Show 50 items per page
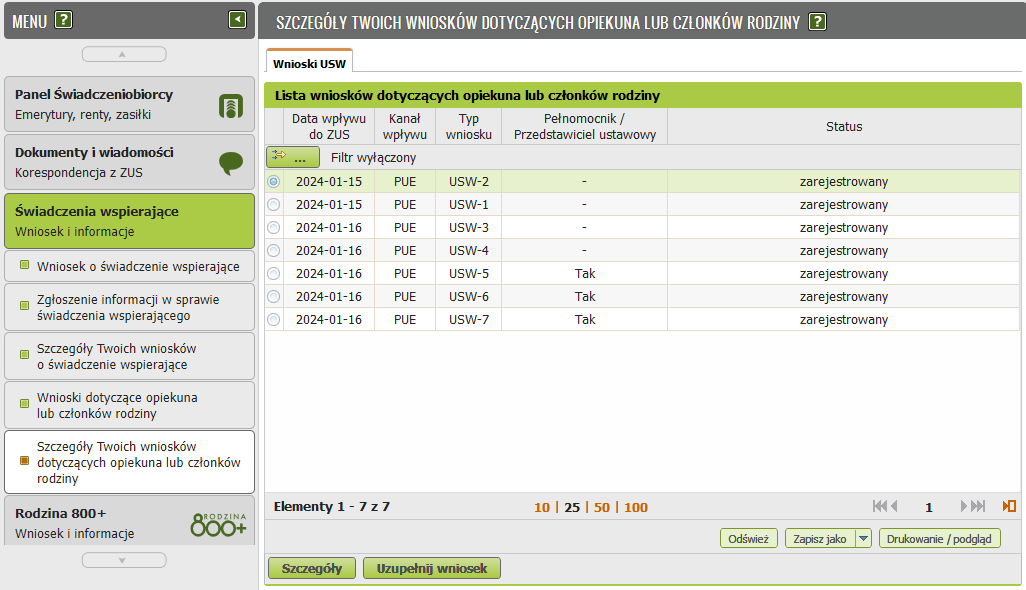Screen dimensions: 1026x590 pos(602,507)
